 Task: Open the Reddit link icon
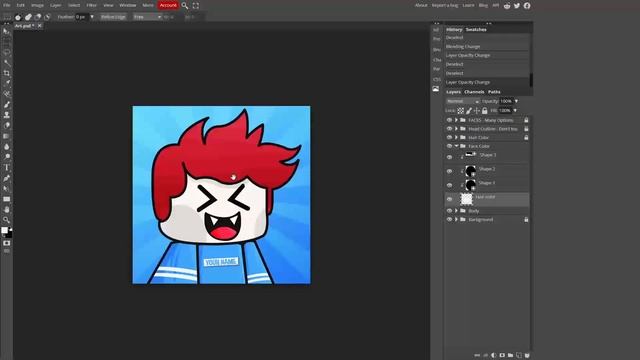507,6
